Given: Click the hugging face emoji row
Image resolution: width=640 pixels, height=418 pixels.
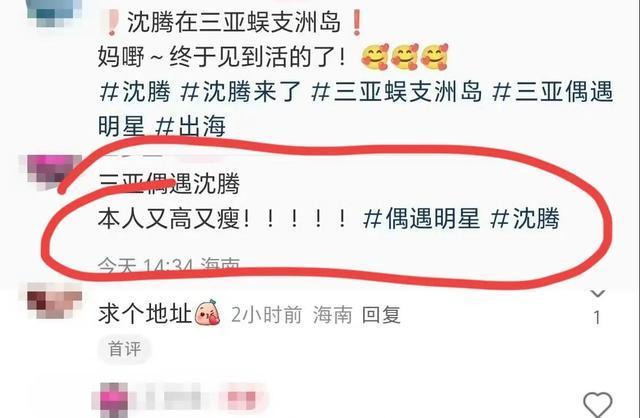Looking at the screenshot, I should (x=405, y=57).
